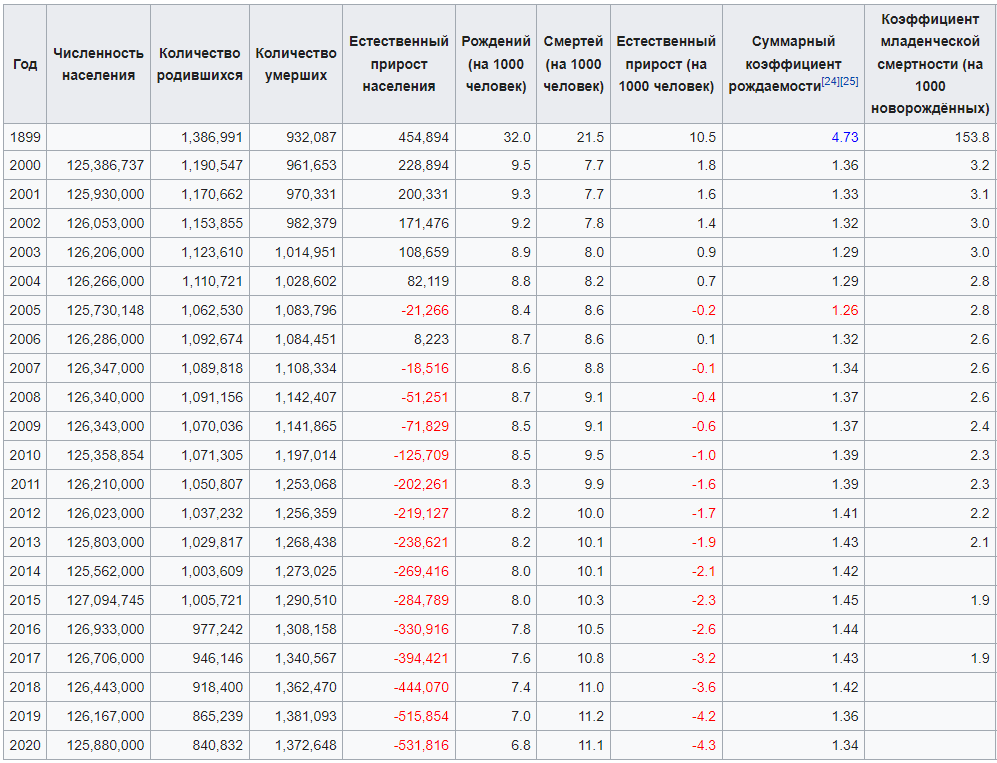Click the red rate -1.6

pos(704,485)
